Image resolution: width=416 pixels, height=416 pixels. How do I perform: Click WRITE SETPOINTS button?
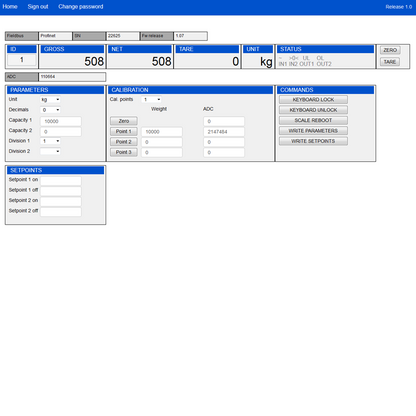pos(313,141)
